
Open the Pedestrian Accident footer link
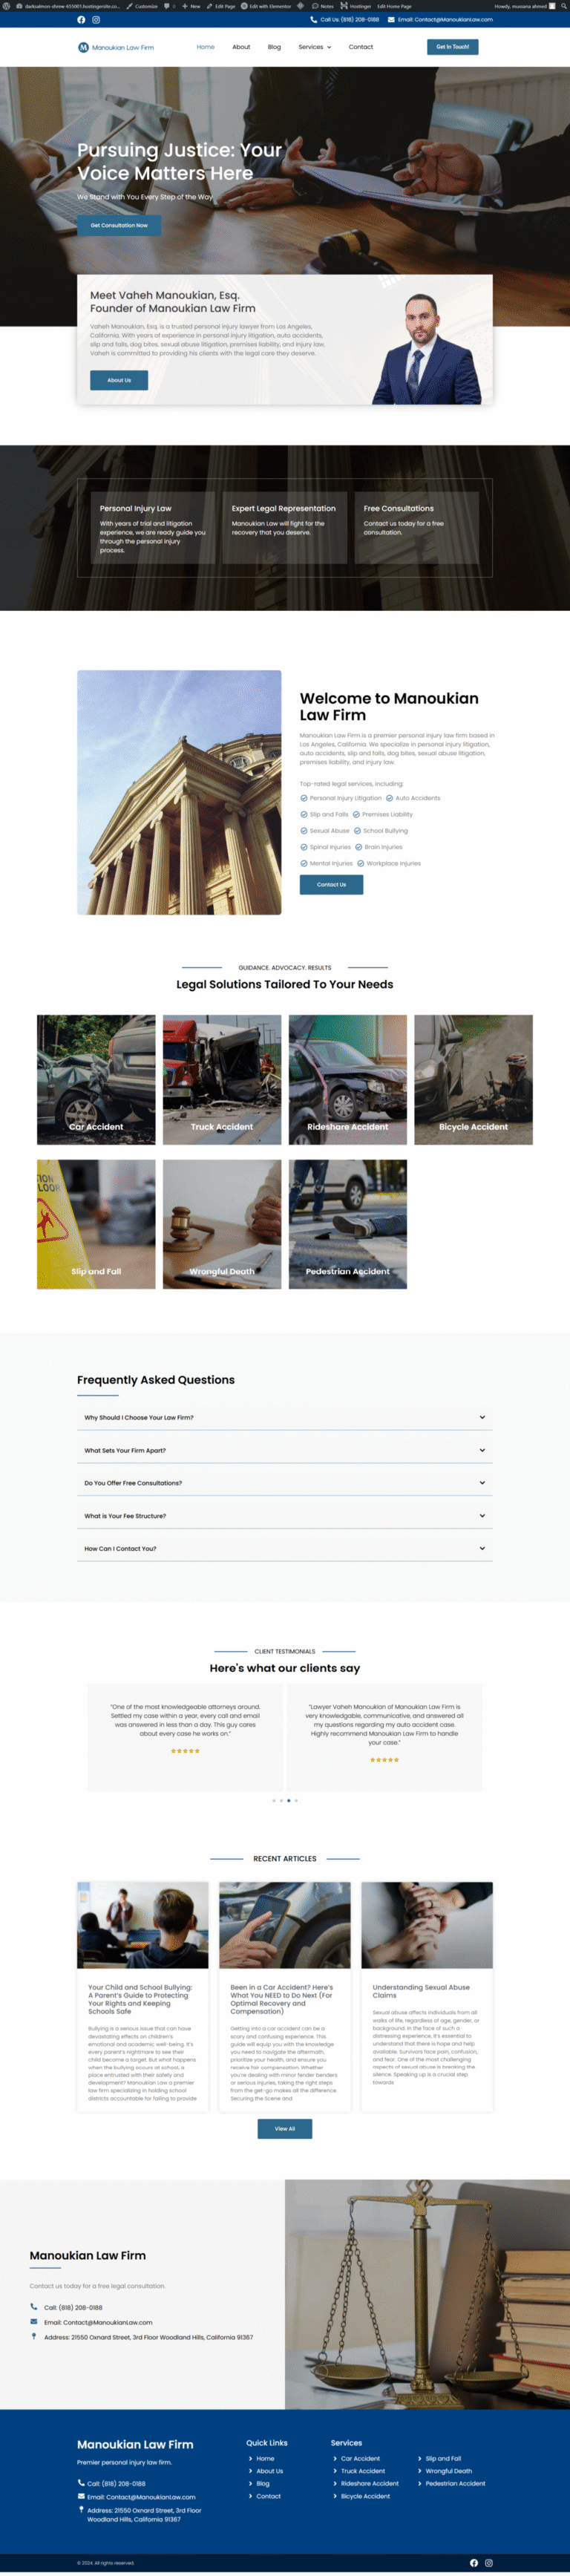pos(455,2484)
